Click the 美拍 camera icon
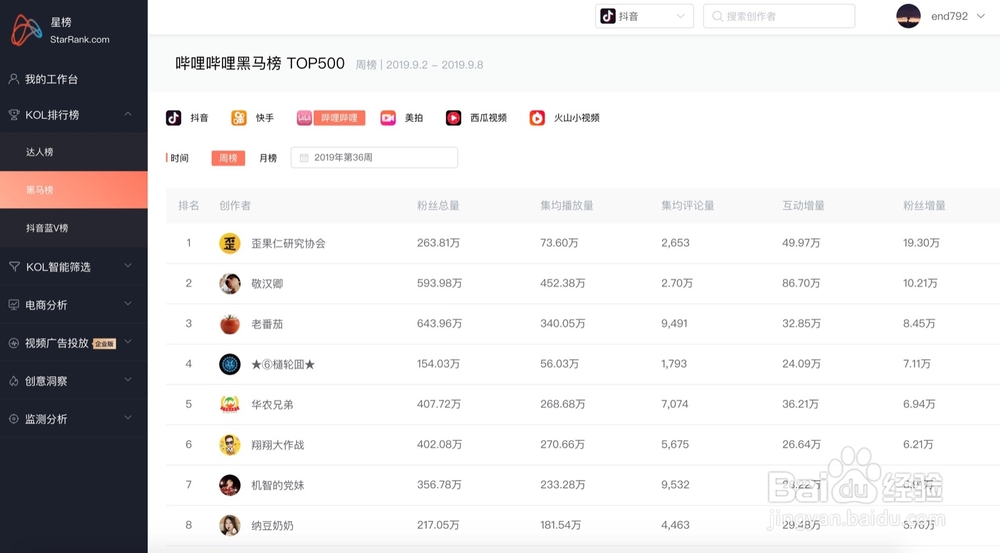The image size is (1000, 553). pyautogui.click(x=388, y=118)
